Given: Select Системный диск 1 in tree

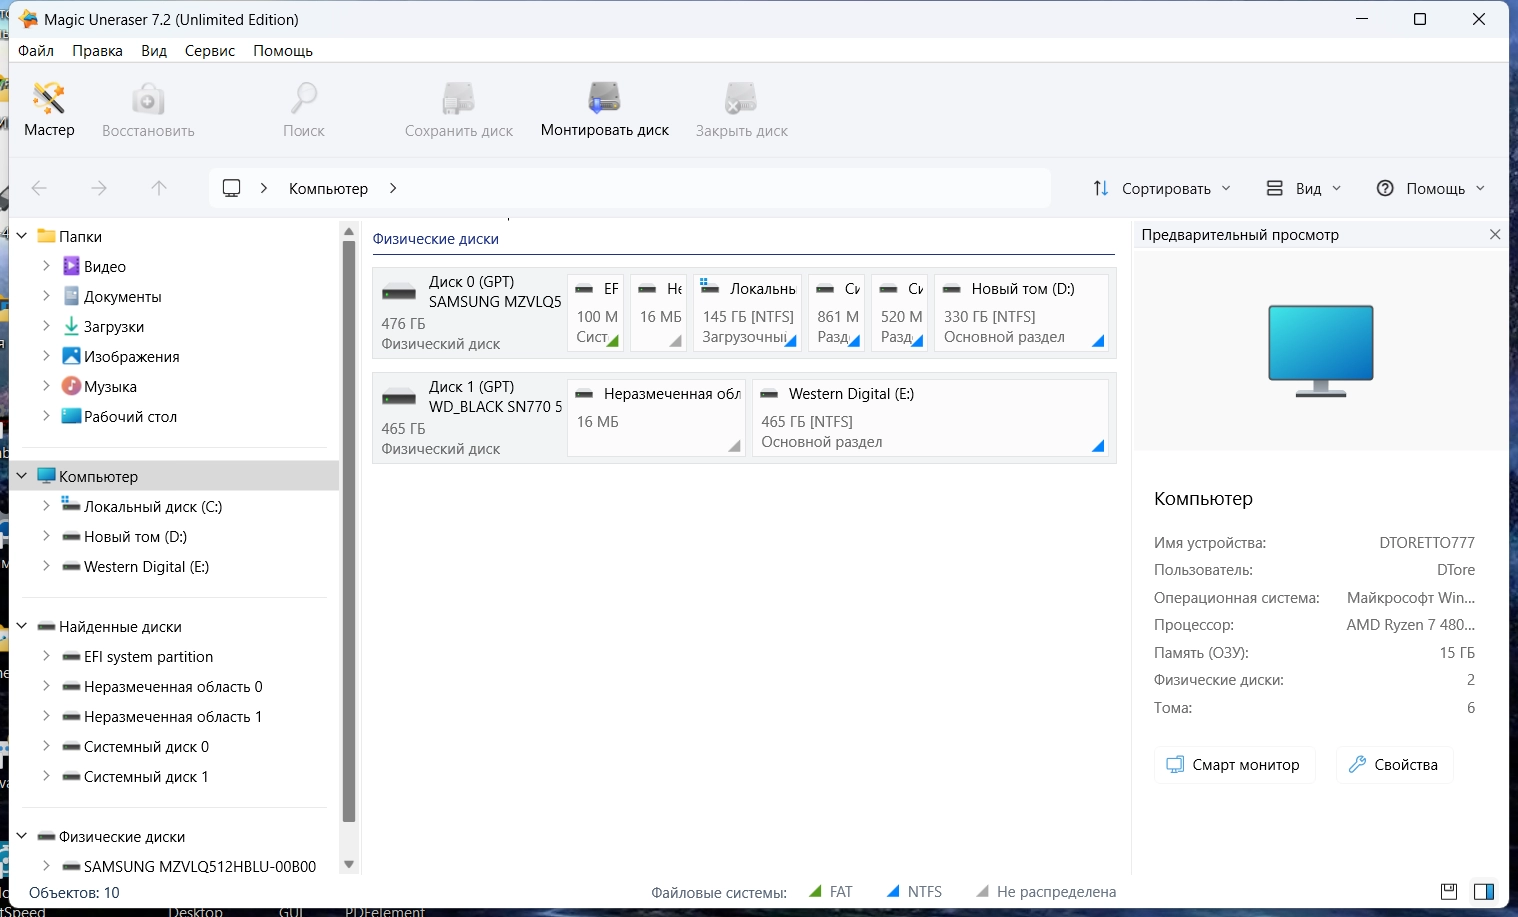Looking at the screenshot, I should tap(146, 776).
